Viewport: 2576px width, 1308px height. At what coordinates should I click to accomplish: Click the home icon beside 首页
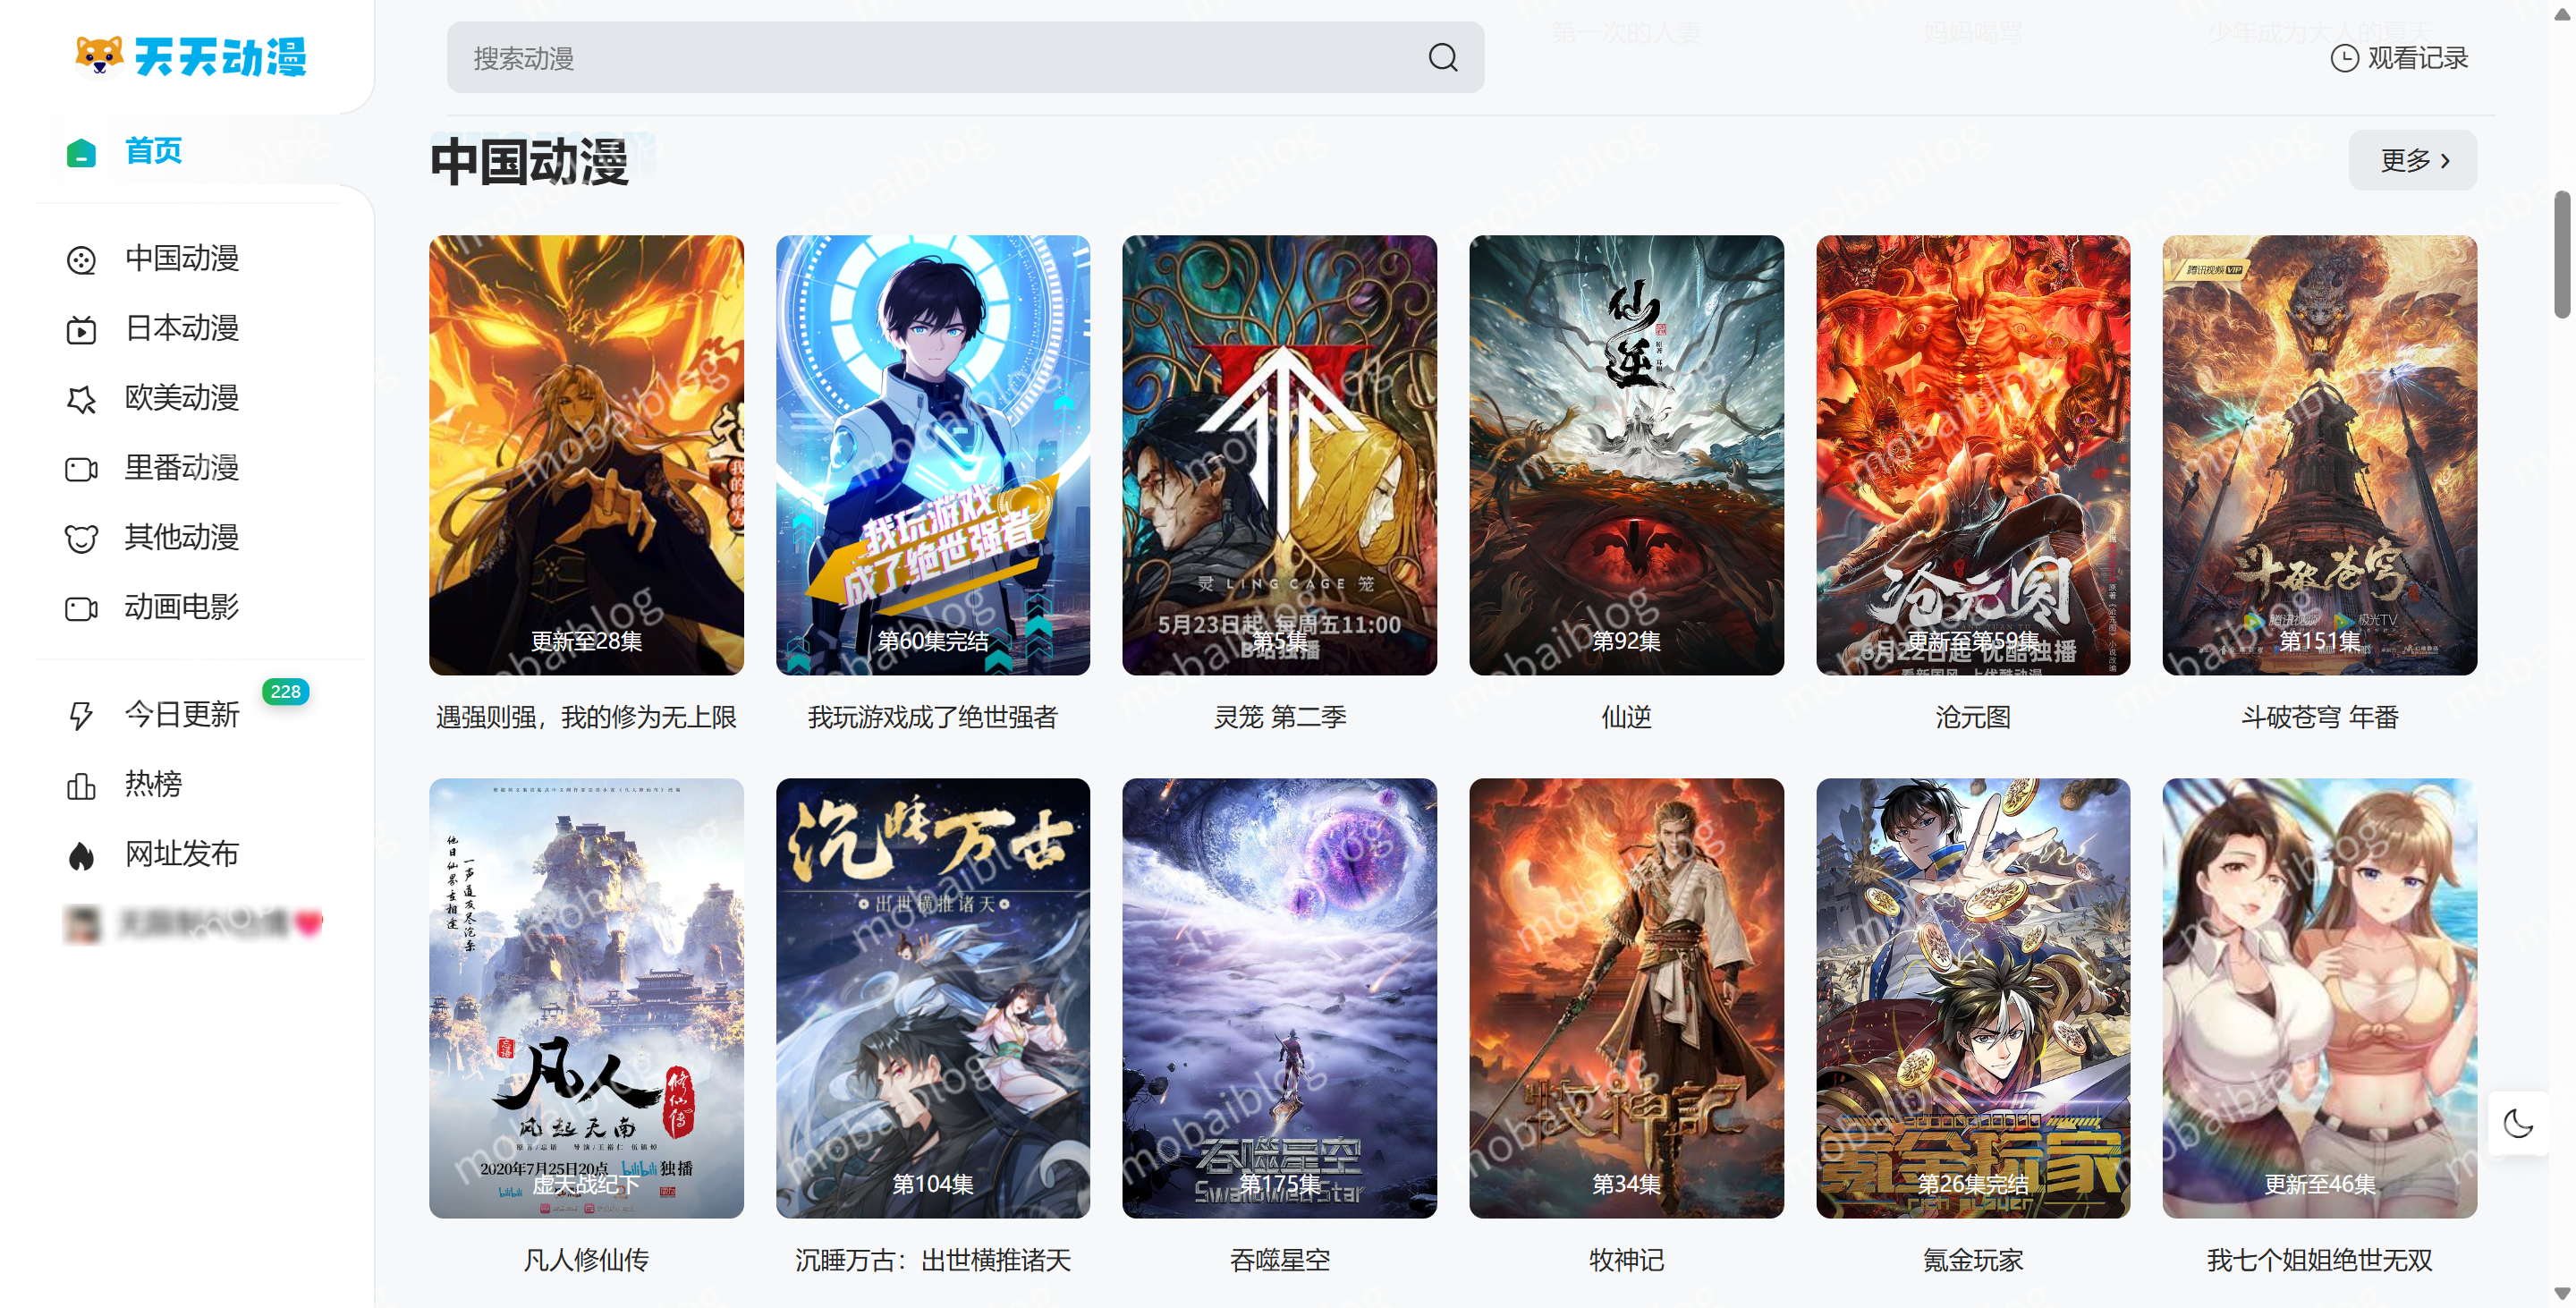click(81, 152)
